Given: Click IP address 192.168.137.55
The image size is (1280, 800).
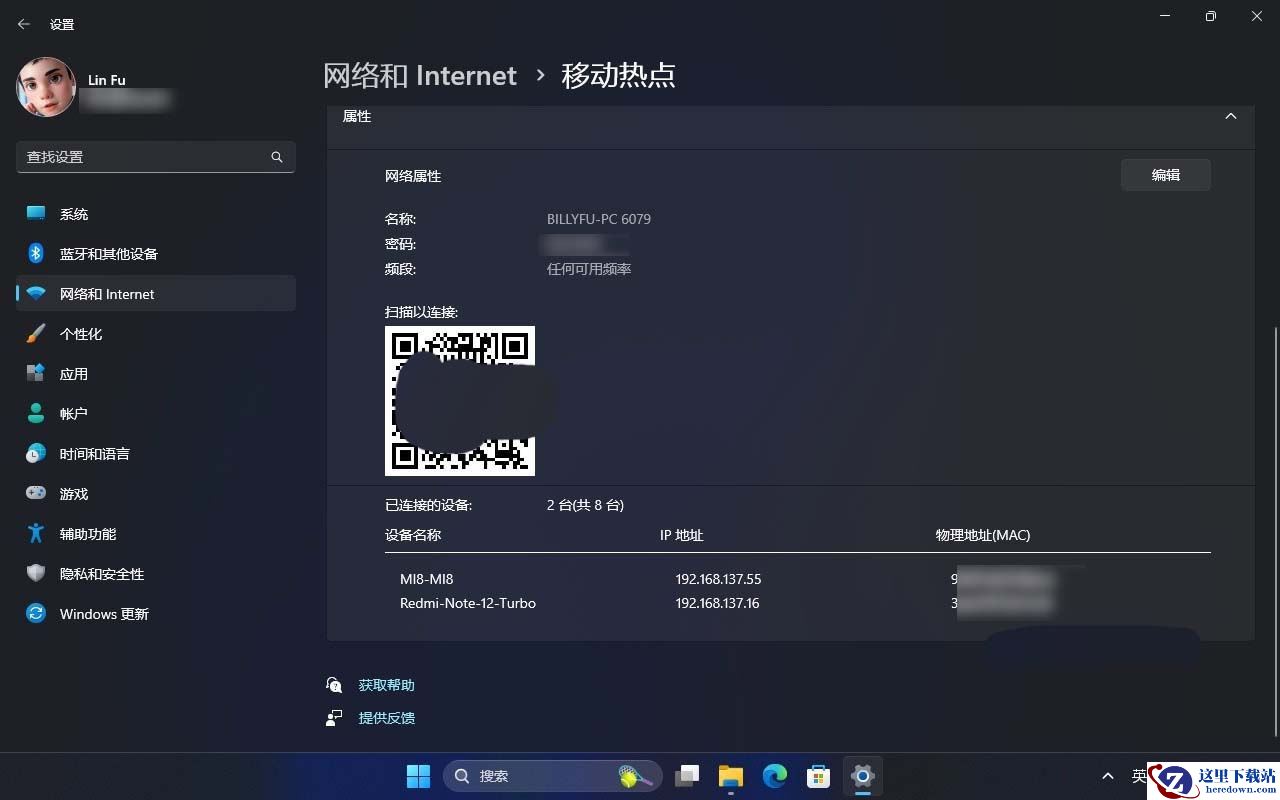Looking at the screenshot, I should point(718,579).
